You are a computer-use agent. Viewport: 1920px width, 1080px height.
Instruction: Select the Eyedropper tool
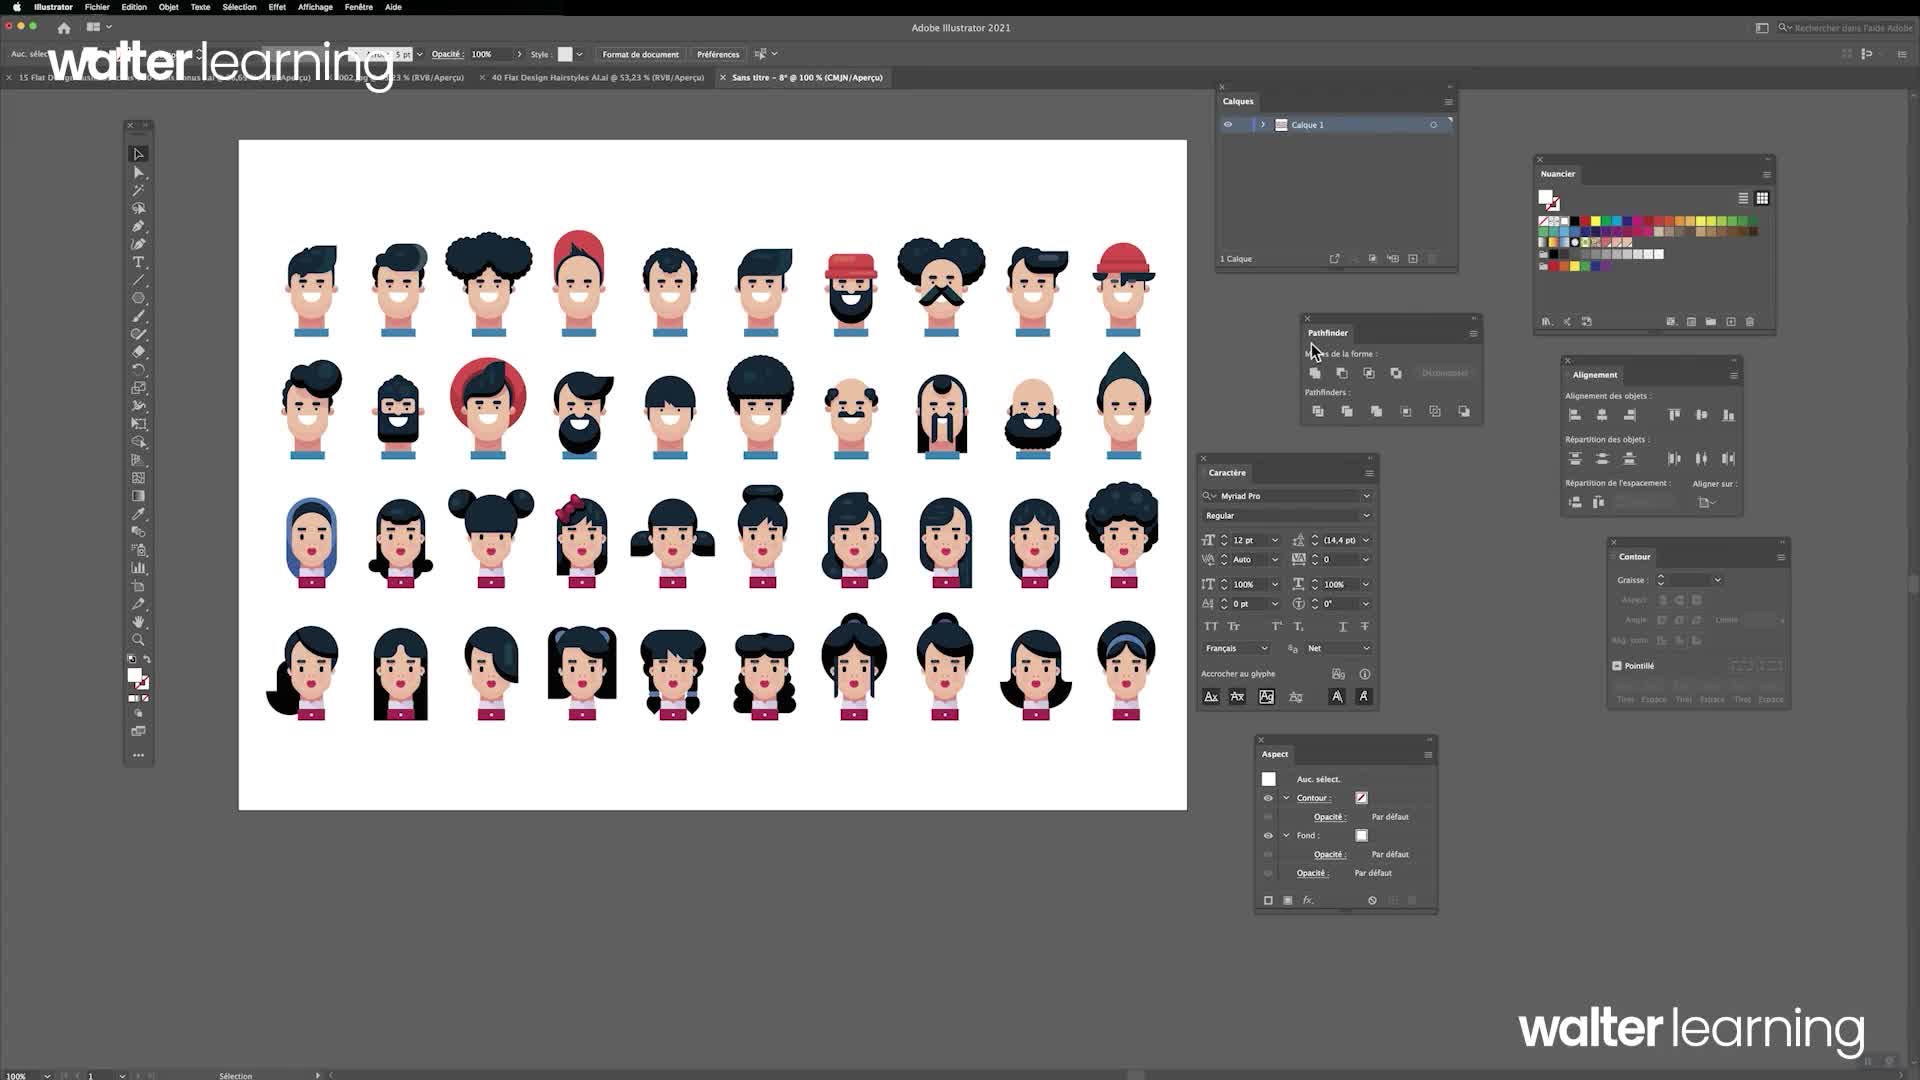point(139,514)
